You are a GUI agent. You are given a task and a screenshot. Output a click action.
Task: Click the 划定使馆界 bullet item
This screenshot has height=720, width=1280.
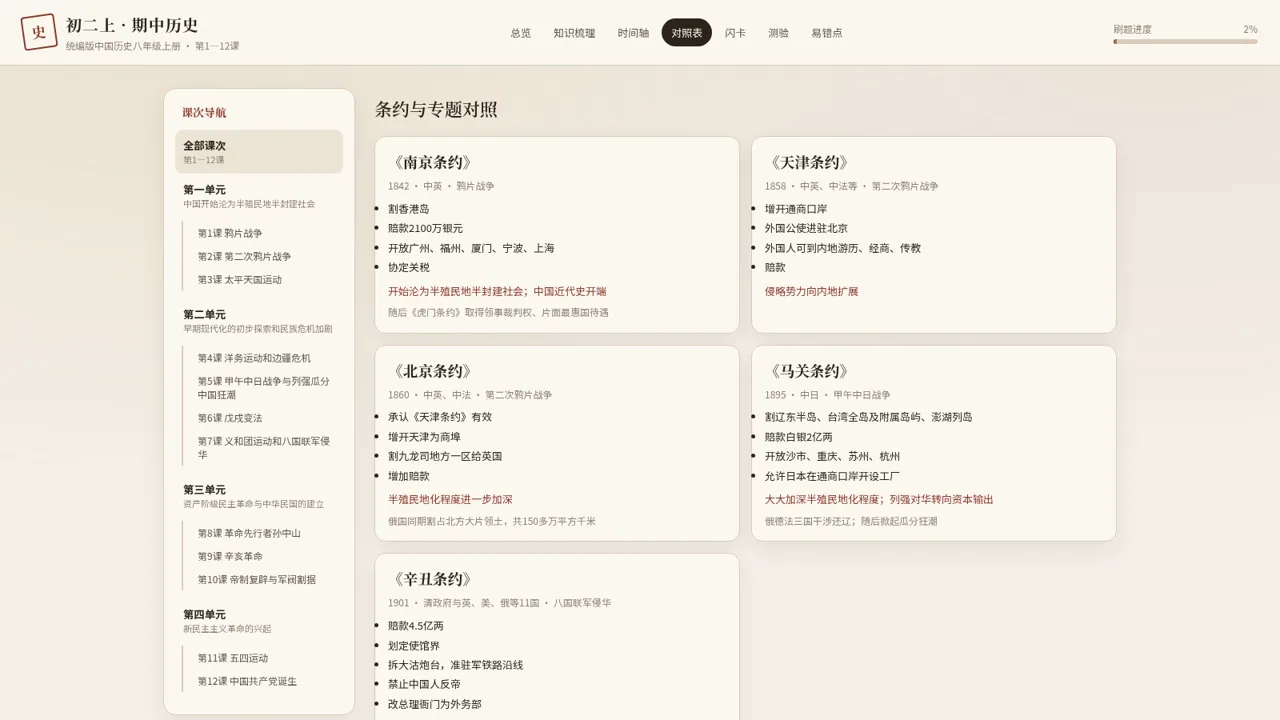pos(414,646)
